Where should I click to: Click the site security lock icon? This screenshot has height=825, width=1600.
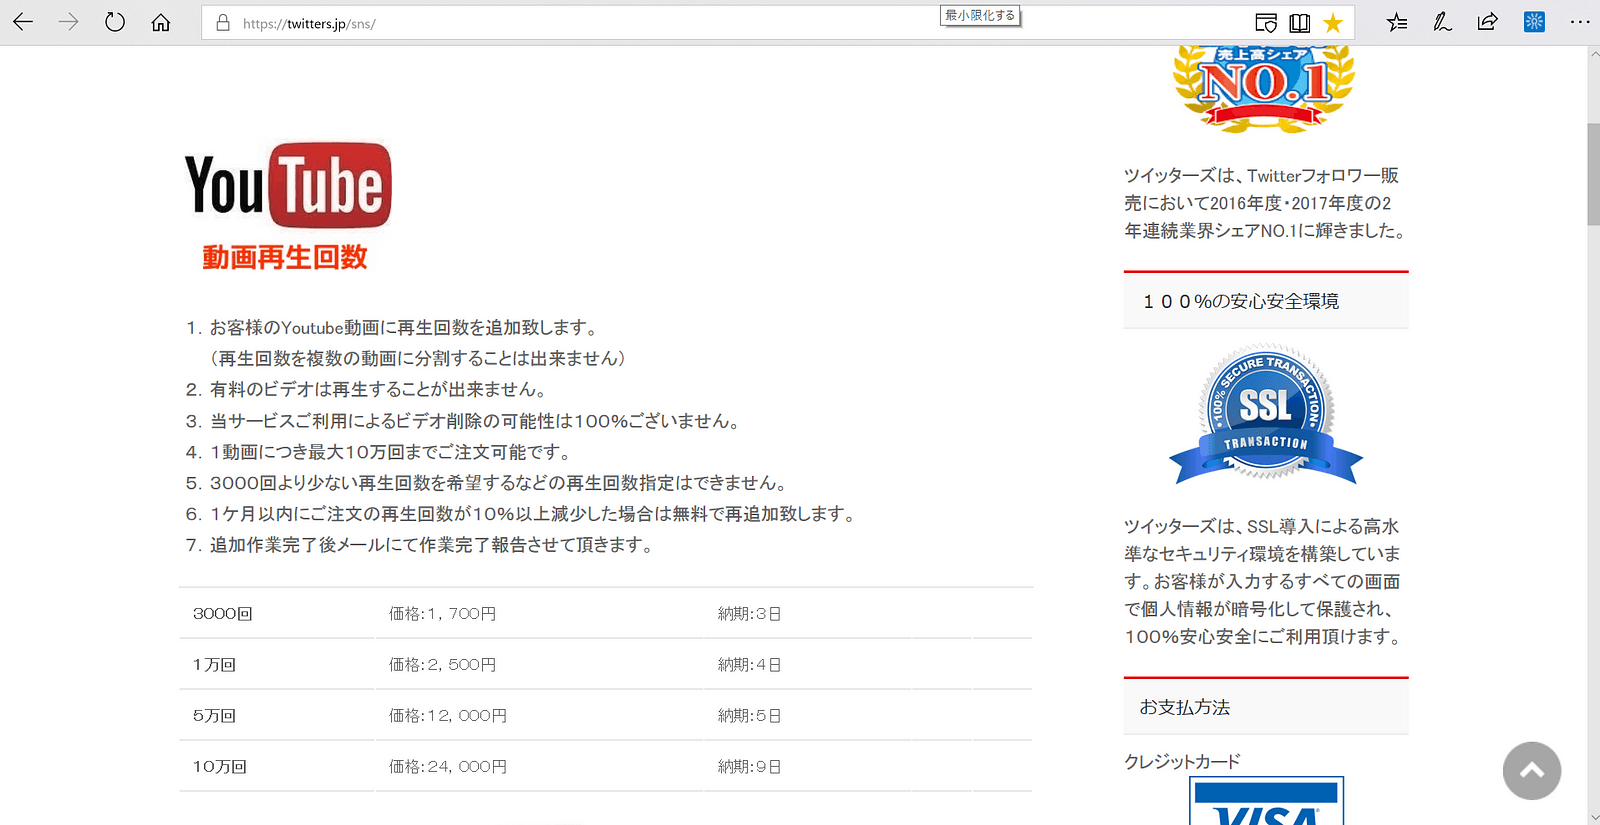pyautogui.click(x=223, y=23)
